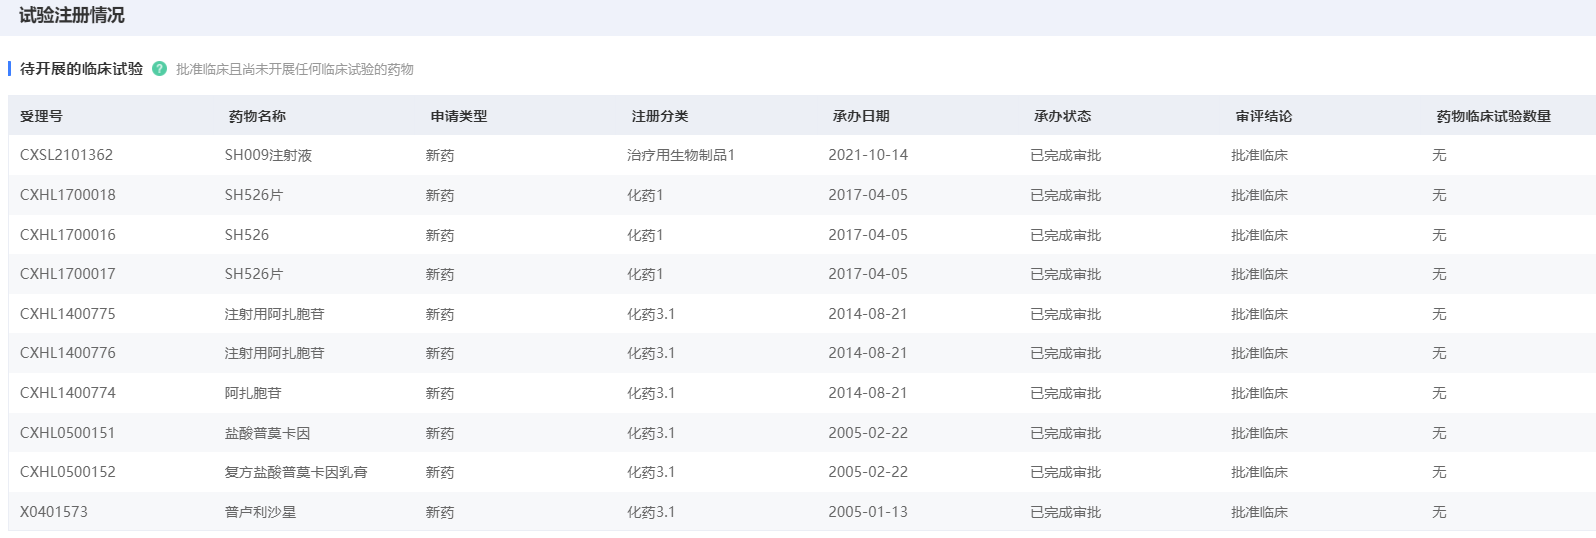
Task: Click 普卢利沙星 drug name
Action: click(x=260, y=512)
